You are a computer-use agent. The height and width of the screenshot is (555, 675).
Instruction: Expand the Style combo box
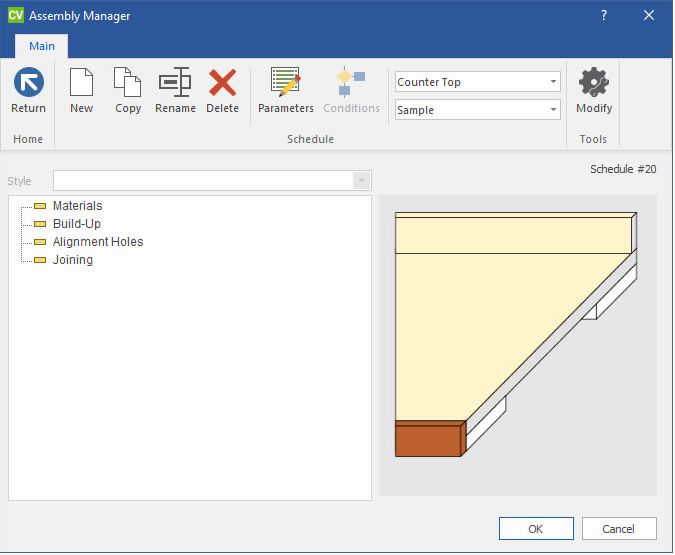pos(361,181)
